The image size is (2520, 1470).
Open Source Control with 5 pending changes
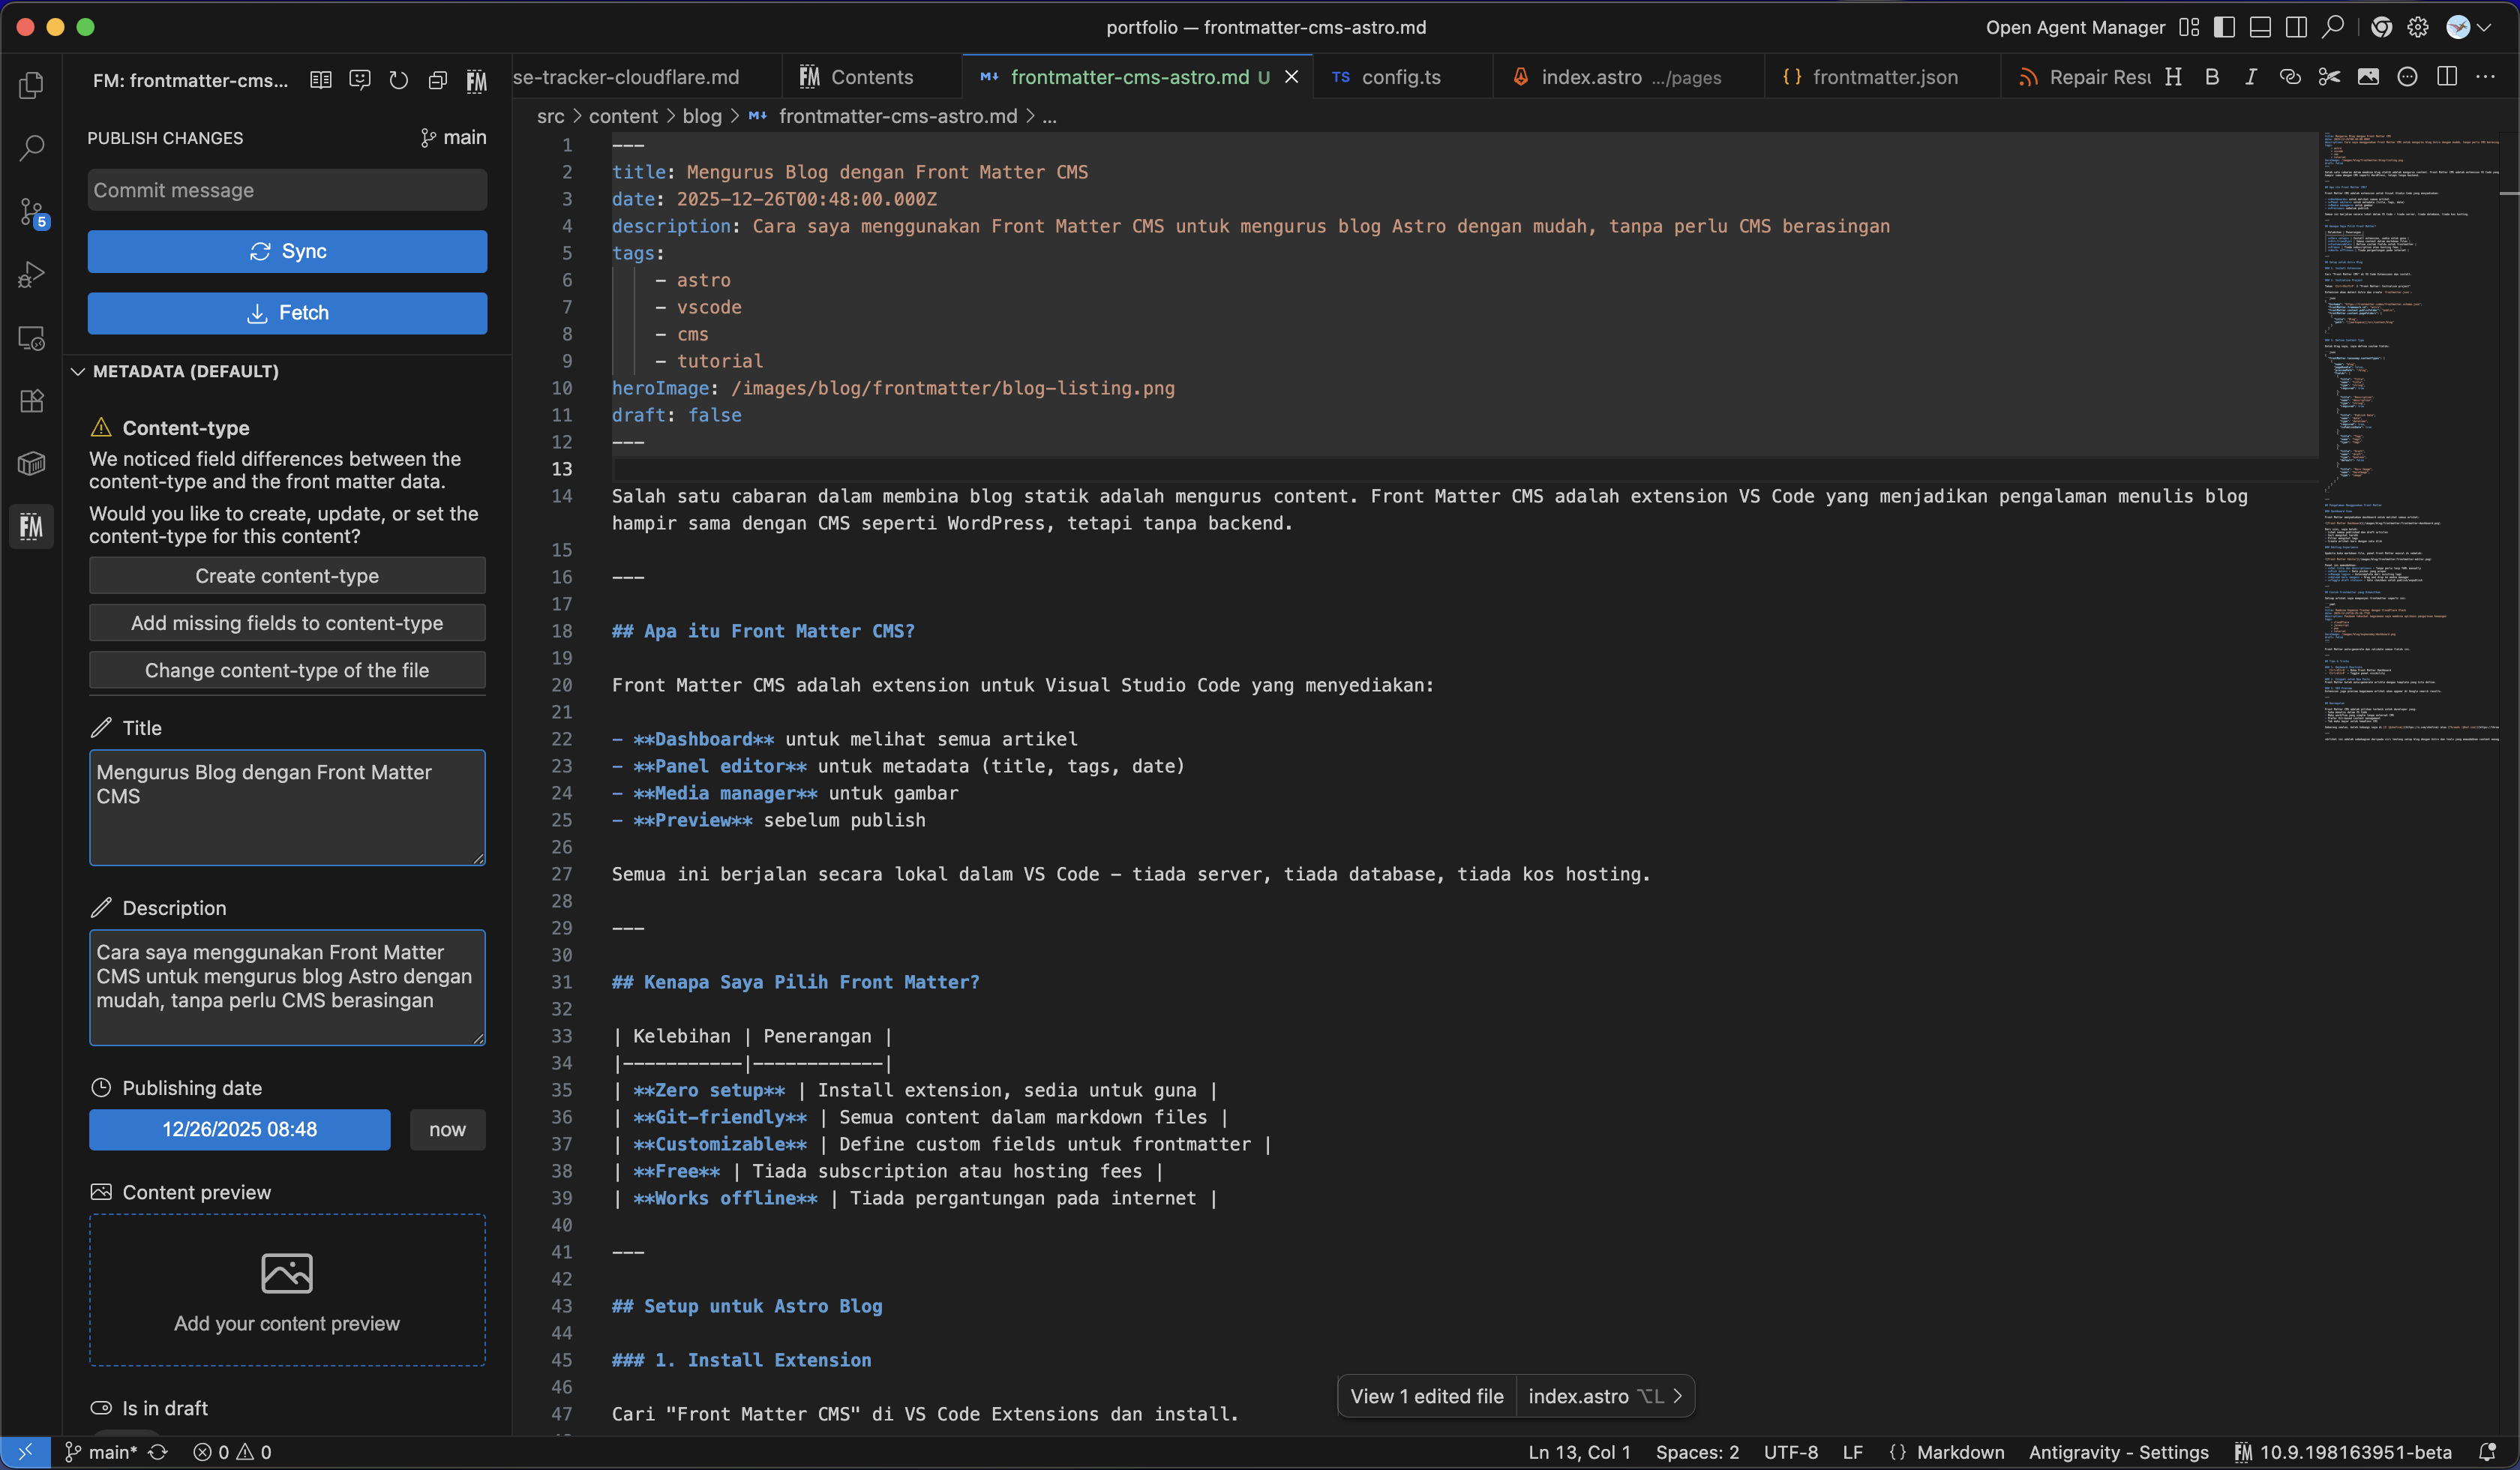31,212
